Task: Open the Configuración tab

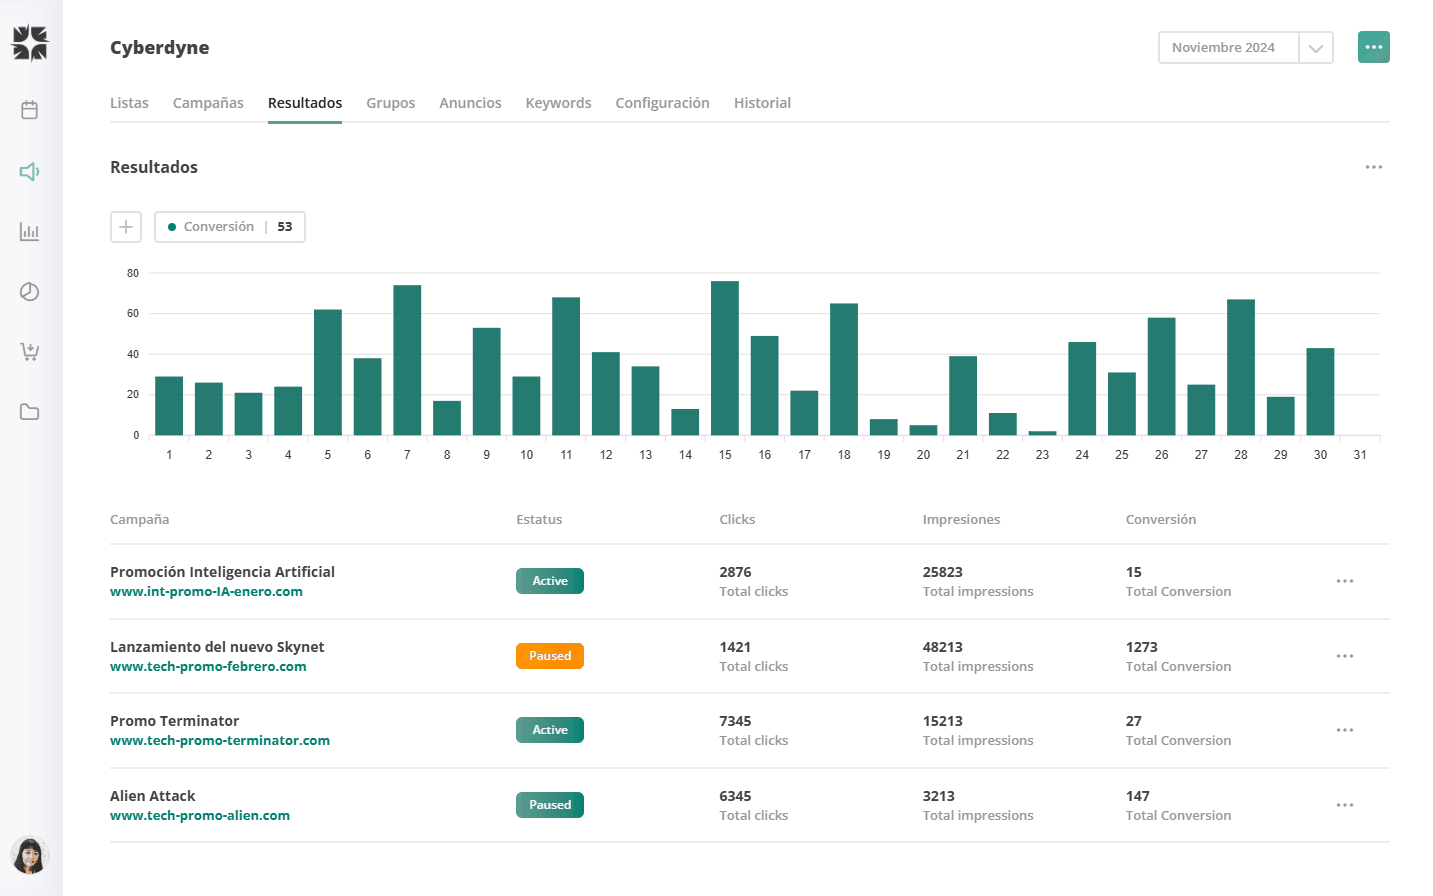Action: pos(662,102)
